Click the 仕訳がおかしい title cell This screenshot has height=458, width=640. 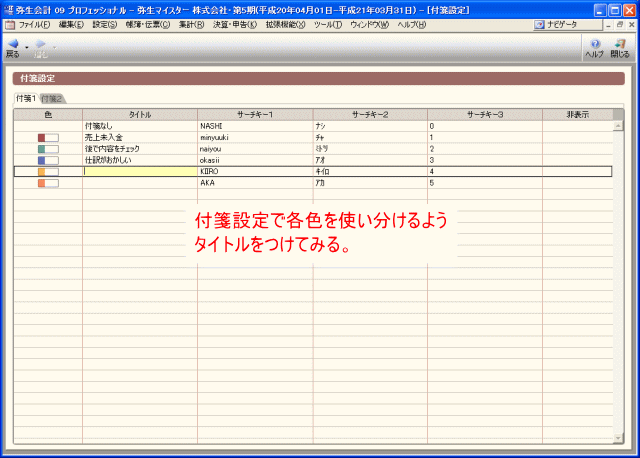coord(140,160)
